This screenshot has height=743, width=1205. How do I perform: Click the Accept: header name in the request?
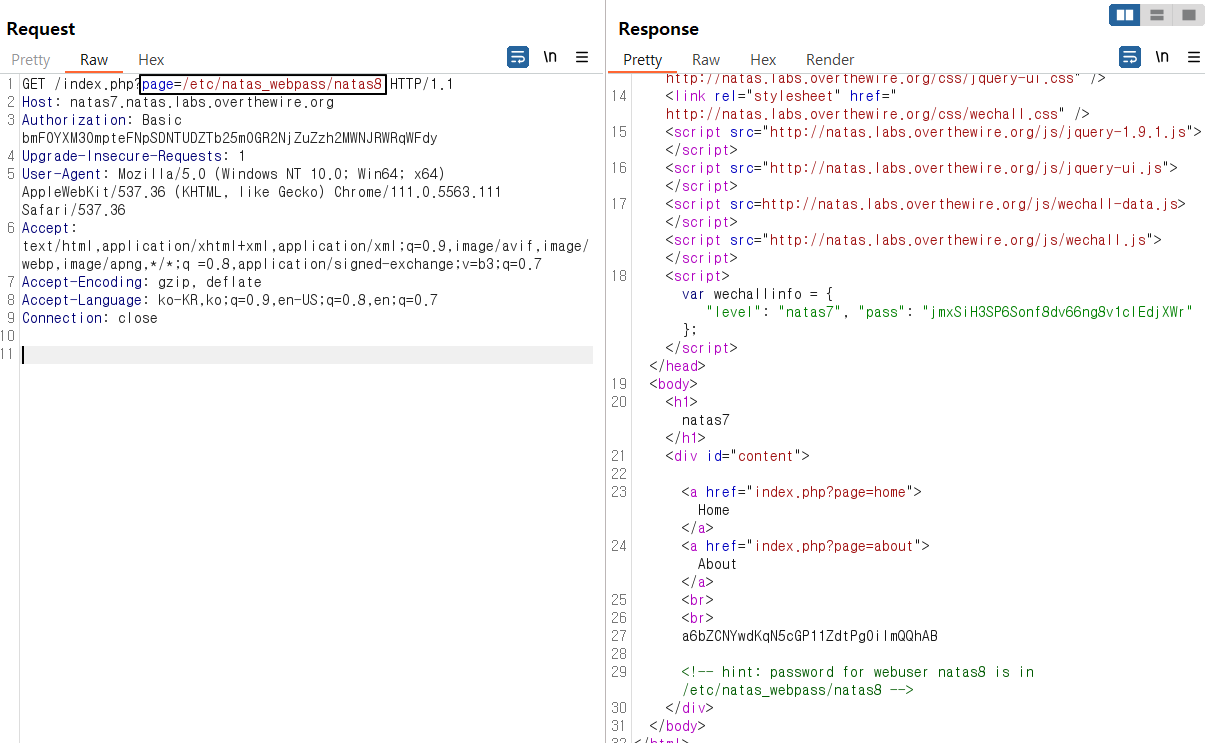coord(49,228)
